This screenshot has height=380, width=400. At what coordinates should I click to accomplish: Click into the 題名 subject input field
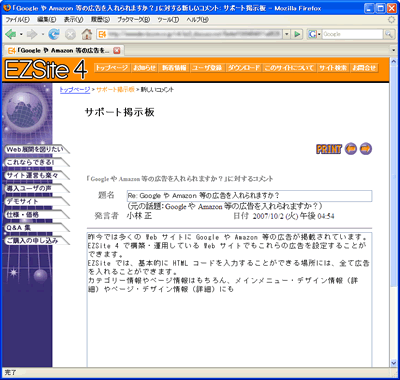[249, 196]
